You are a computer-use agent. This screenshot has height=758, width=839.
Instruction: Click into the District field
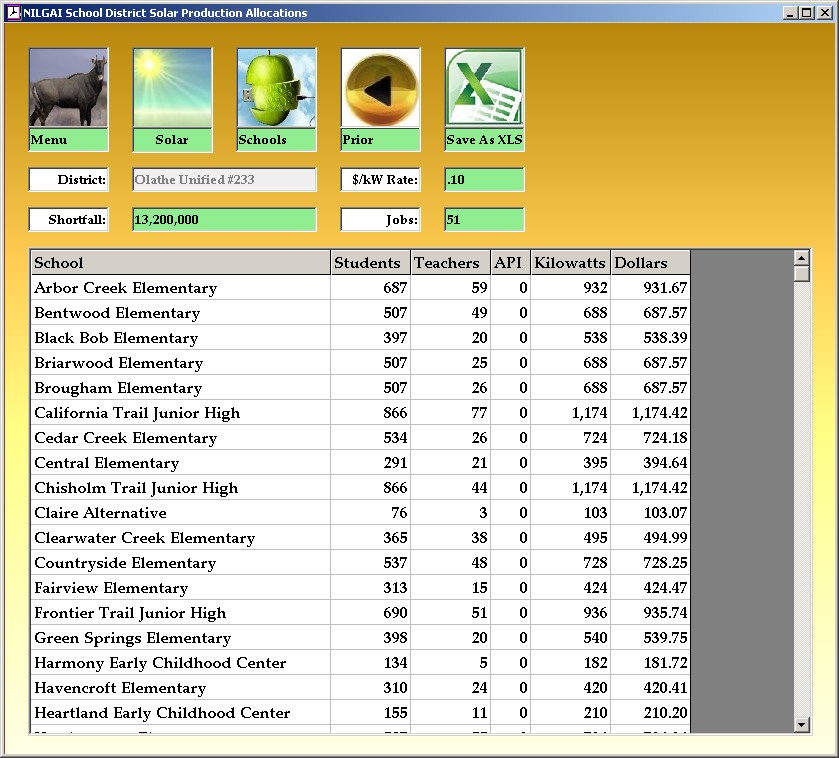(224, 180)
